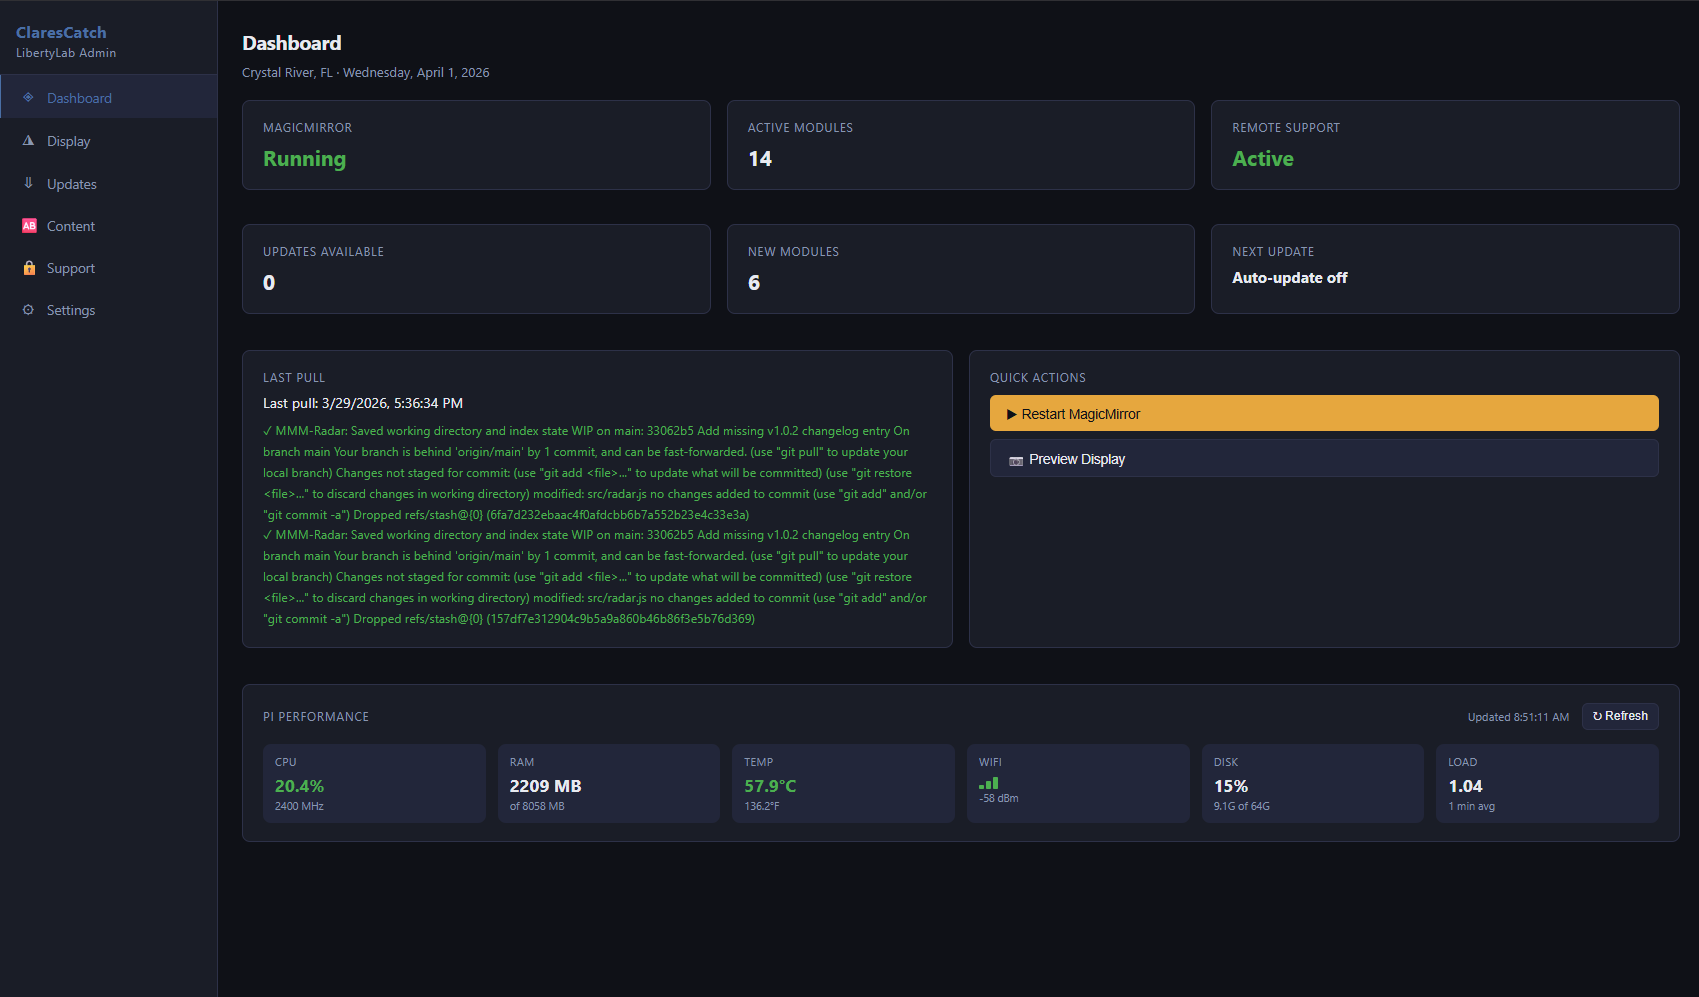Navigate to the Display section

[x=68, y=140]
